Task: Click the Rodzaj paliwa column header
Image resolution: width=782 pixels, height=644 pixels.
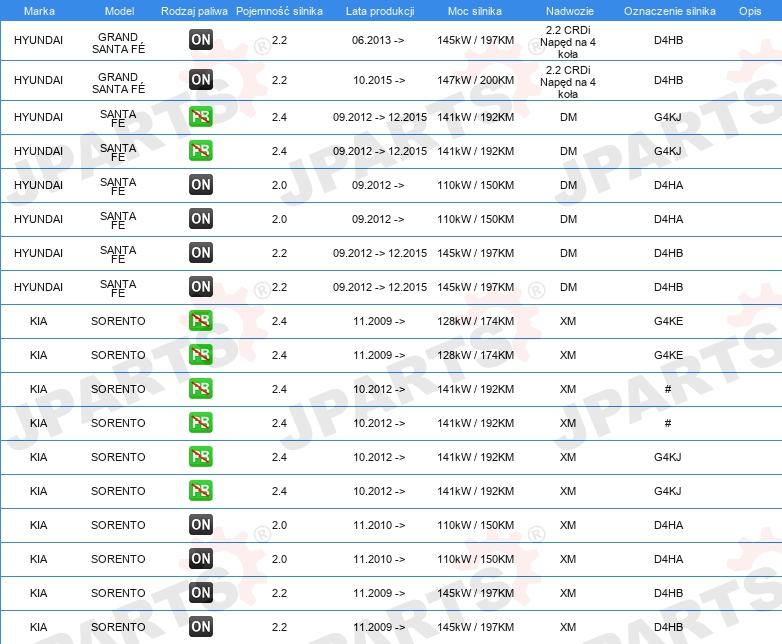Action: pyautogui.click(x=194, y=11)
